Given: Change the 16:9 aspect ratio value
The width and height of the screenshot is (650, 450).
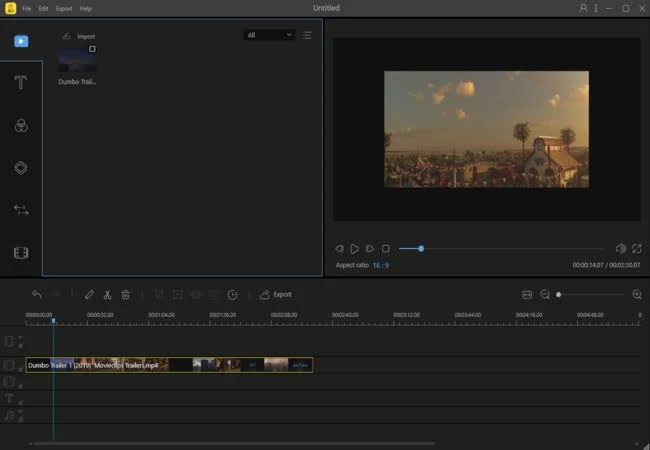Looking at the screenshot, I should click(381, 265).
